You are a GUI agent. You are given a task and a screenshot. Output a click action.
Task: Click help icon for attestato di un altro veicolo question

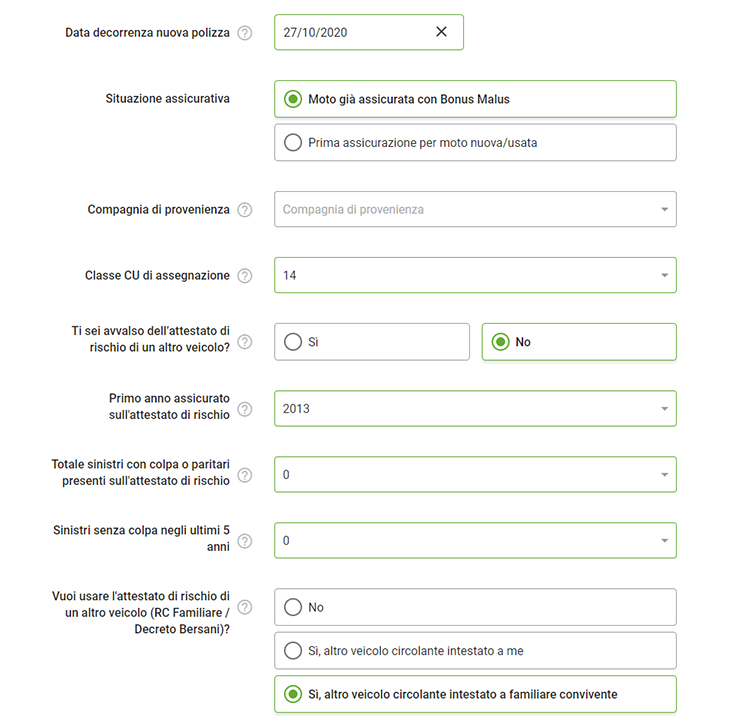click(x=245, y=342)
